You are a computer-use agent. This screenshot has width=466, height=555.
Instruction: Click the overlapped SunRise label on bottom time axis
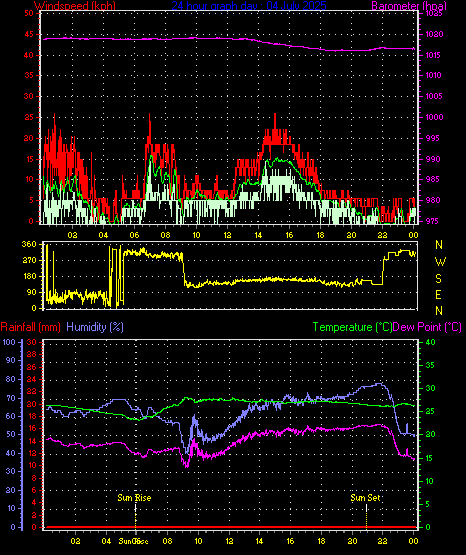[x=133, y=541]
